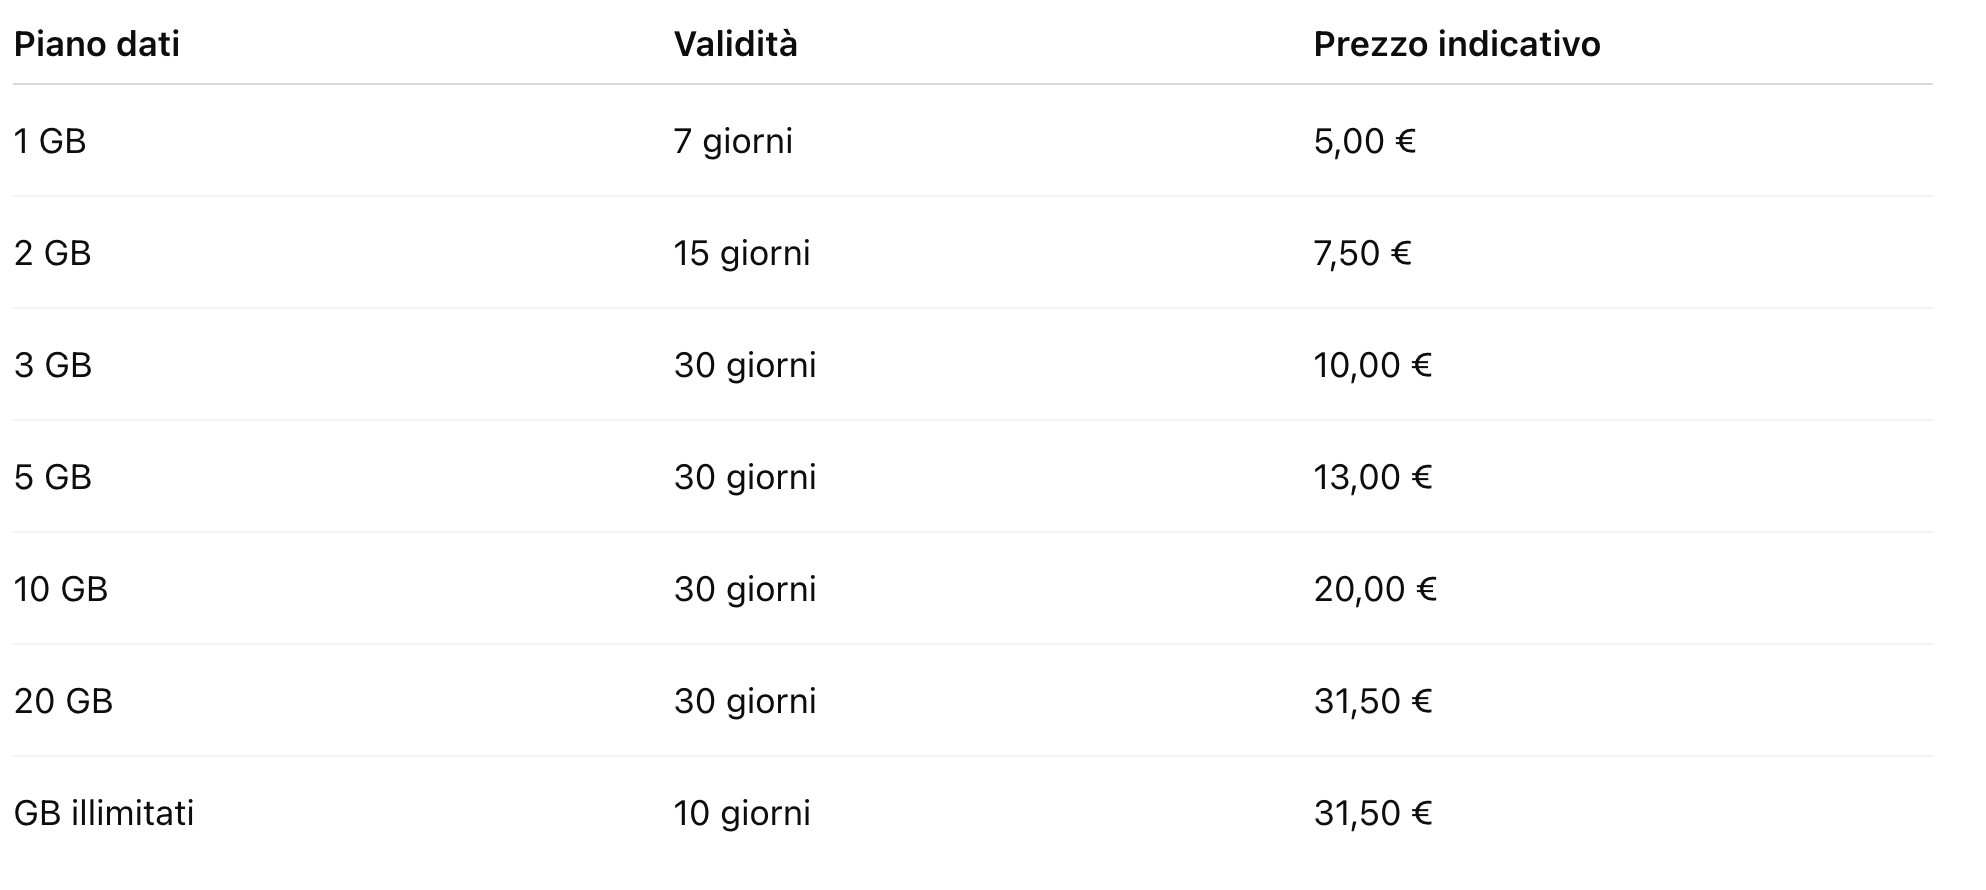The height and width of the screenshot is (890, 1986).
Task: Select the 1 GB plan cell
Action: [x=50, y=141]
